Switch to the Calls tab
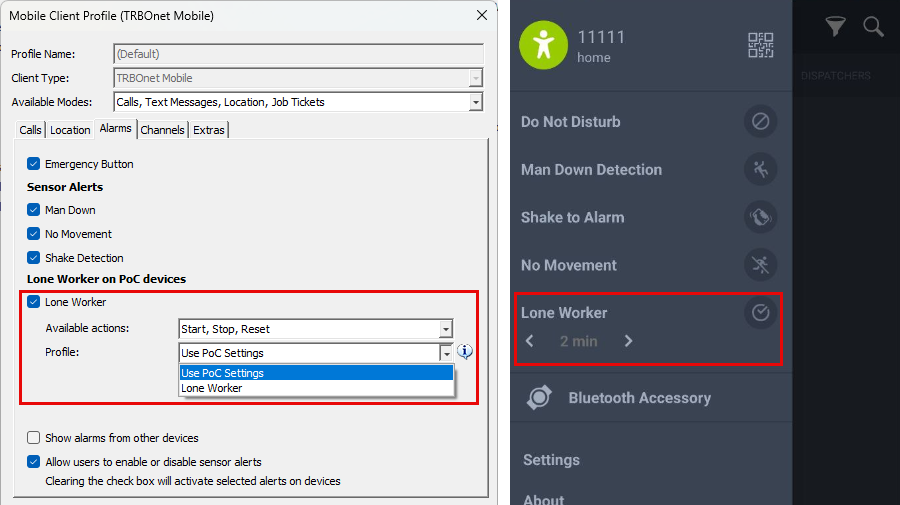This screenshot has height=505, width=900. [30, 130]
